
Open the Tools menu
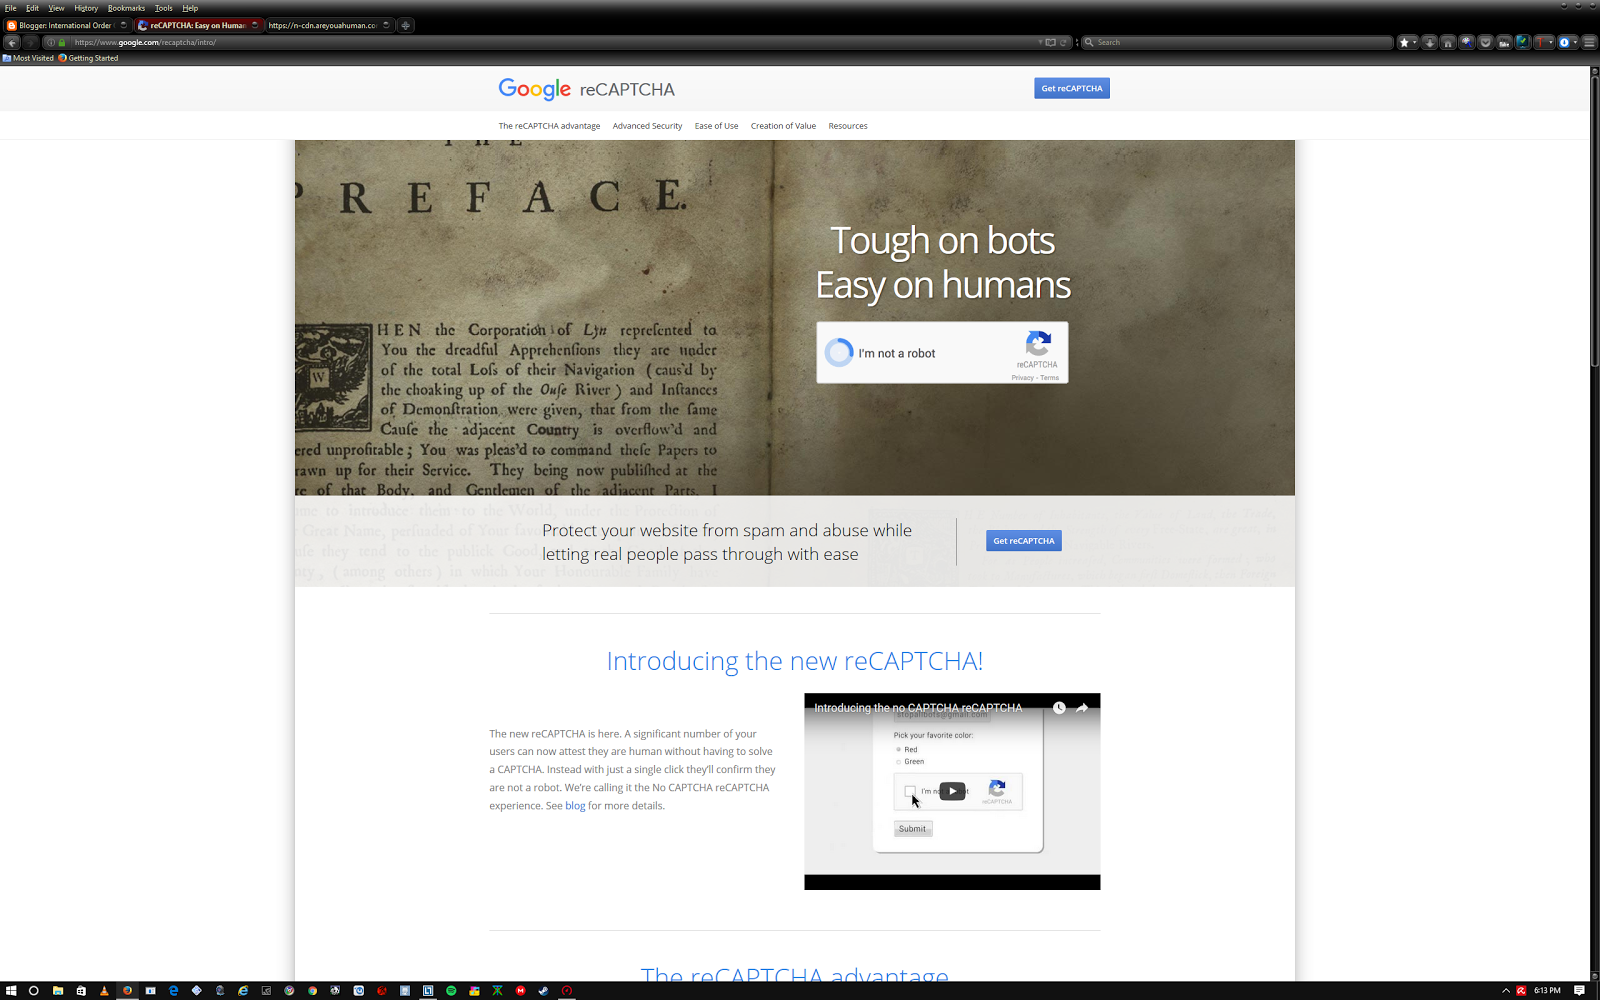(x=163, y=8)
